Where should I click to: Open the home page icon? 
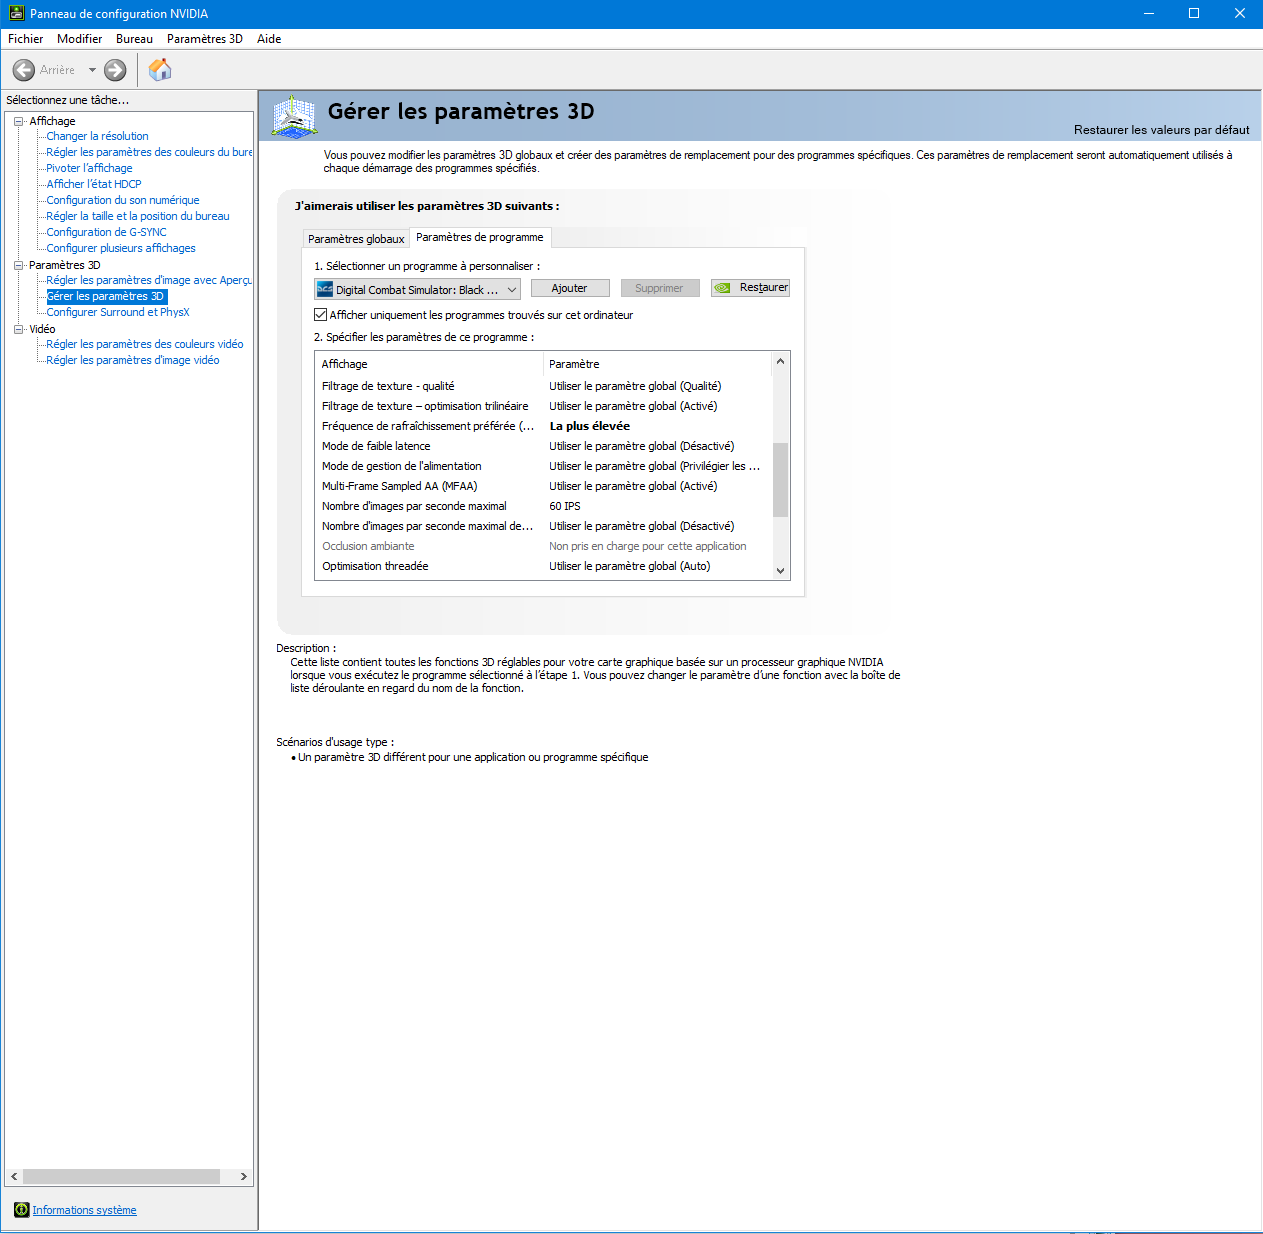click(160, 70)
